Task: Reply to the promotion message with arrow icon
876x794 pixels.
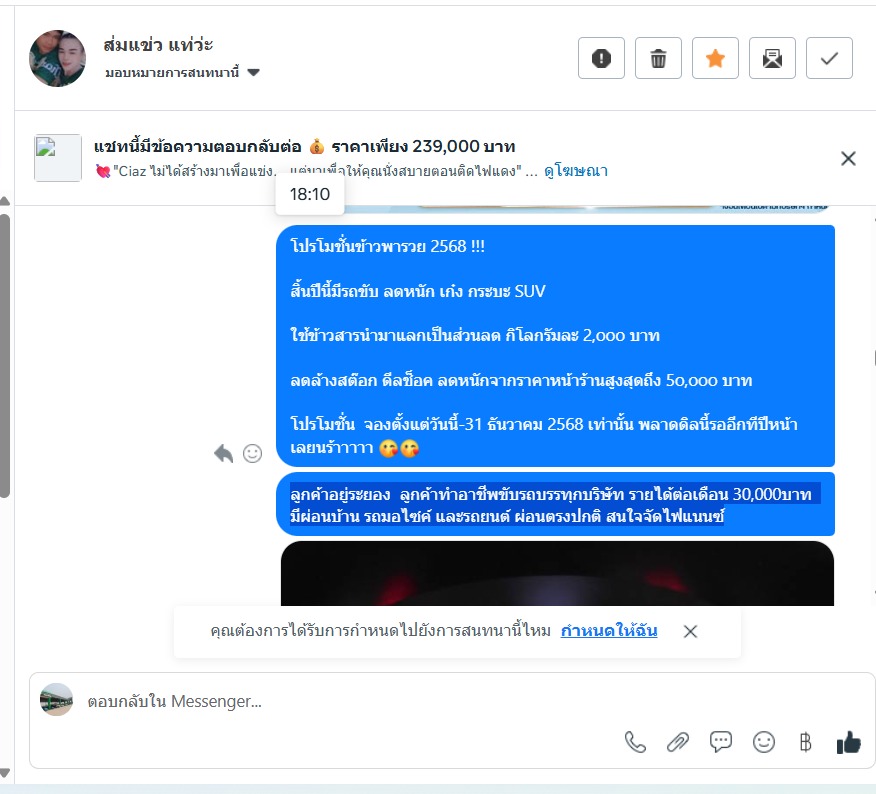Action: [223, 453]
